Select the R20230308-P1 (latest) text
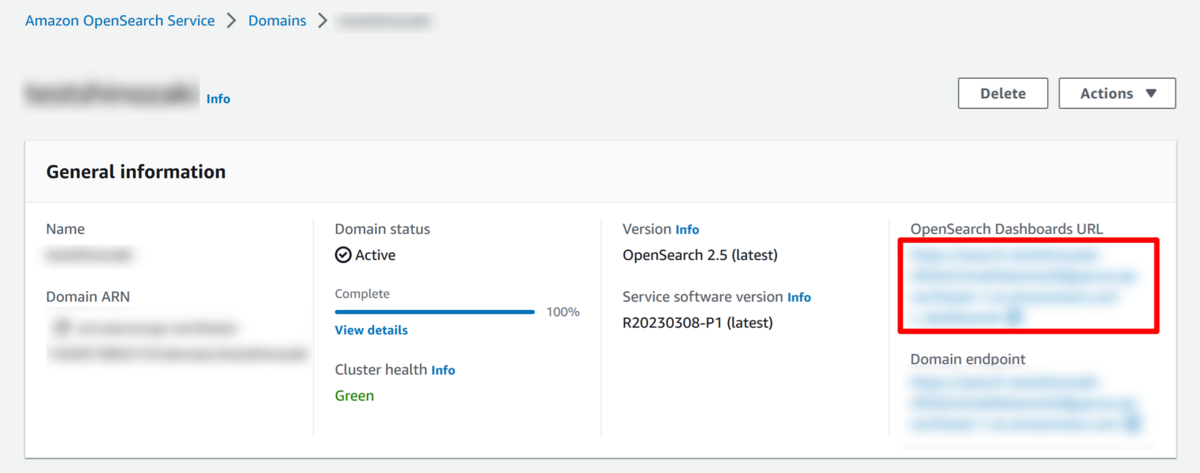 click(x=697, y=322)
